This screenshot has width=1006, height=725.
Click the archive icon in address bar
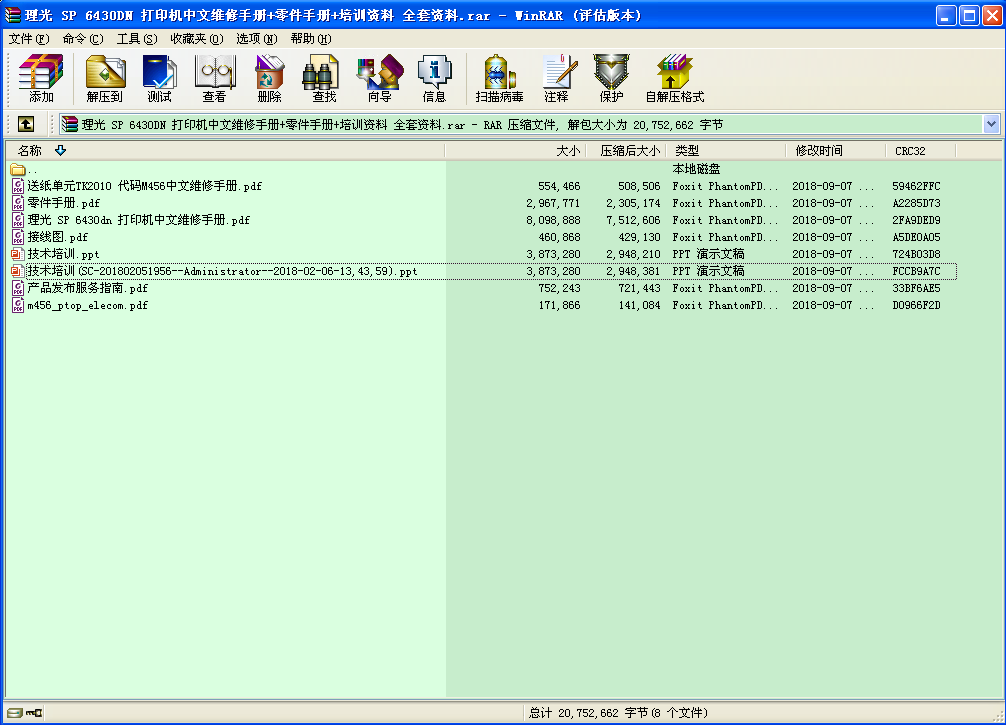70,124
